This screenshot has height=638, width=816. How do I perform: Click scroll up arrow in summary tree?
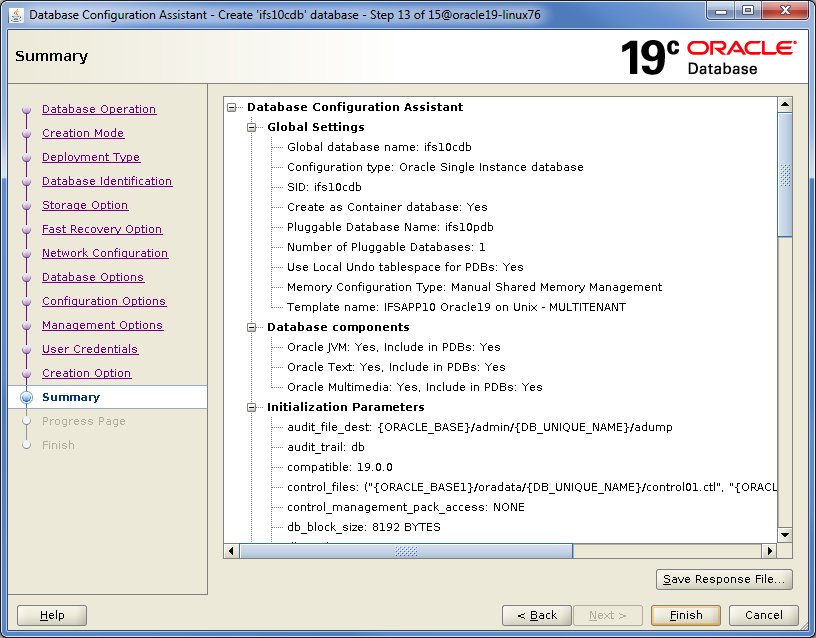point(785,105)
